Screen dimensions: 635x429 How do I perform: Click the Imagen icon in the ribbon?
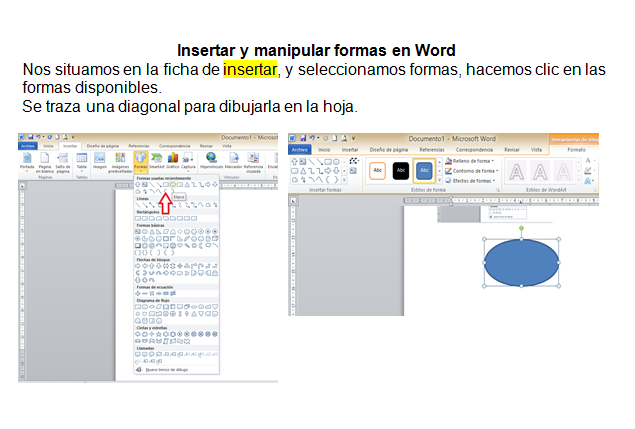click(101, 158)
